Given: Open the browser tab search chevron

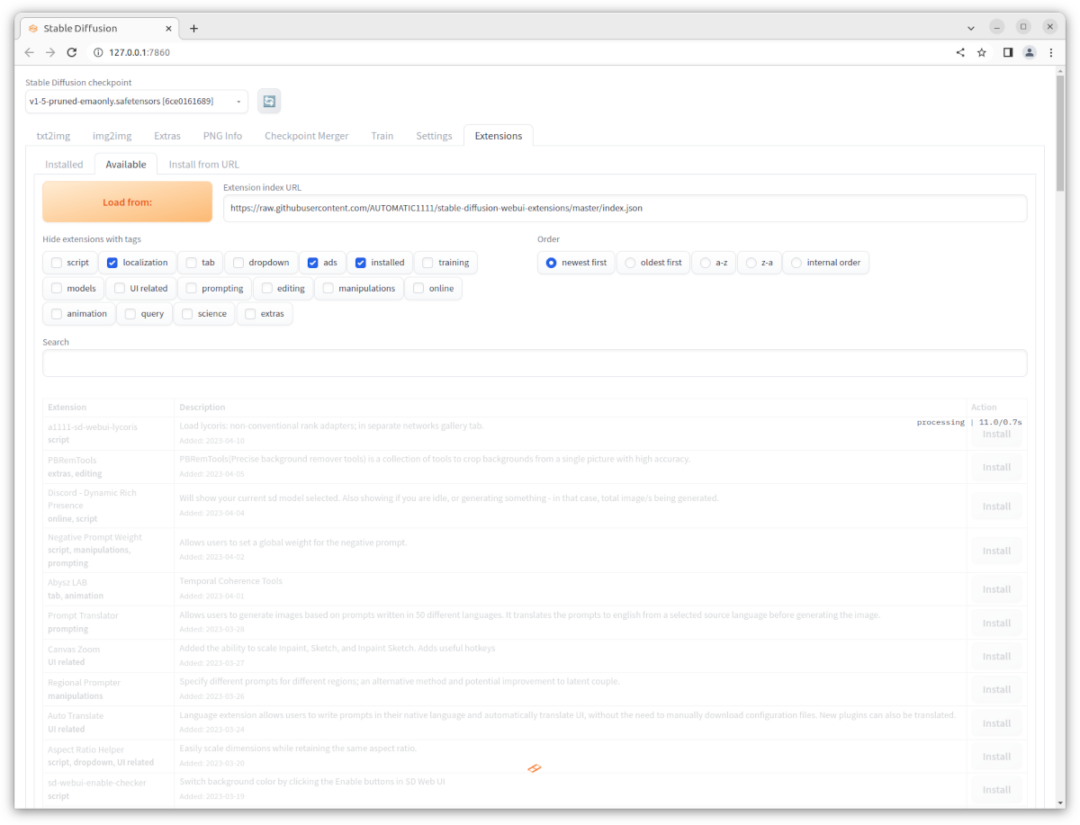Looking at the screenshot, I should coord(971,27).
